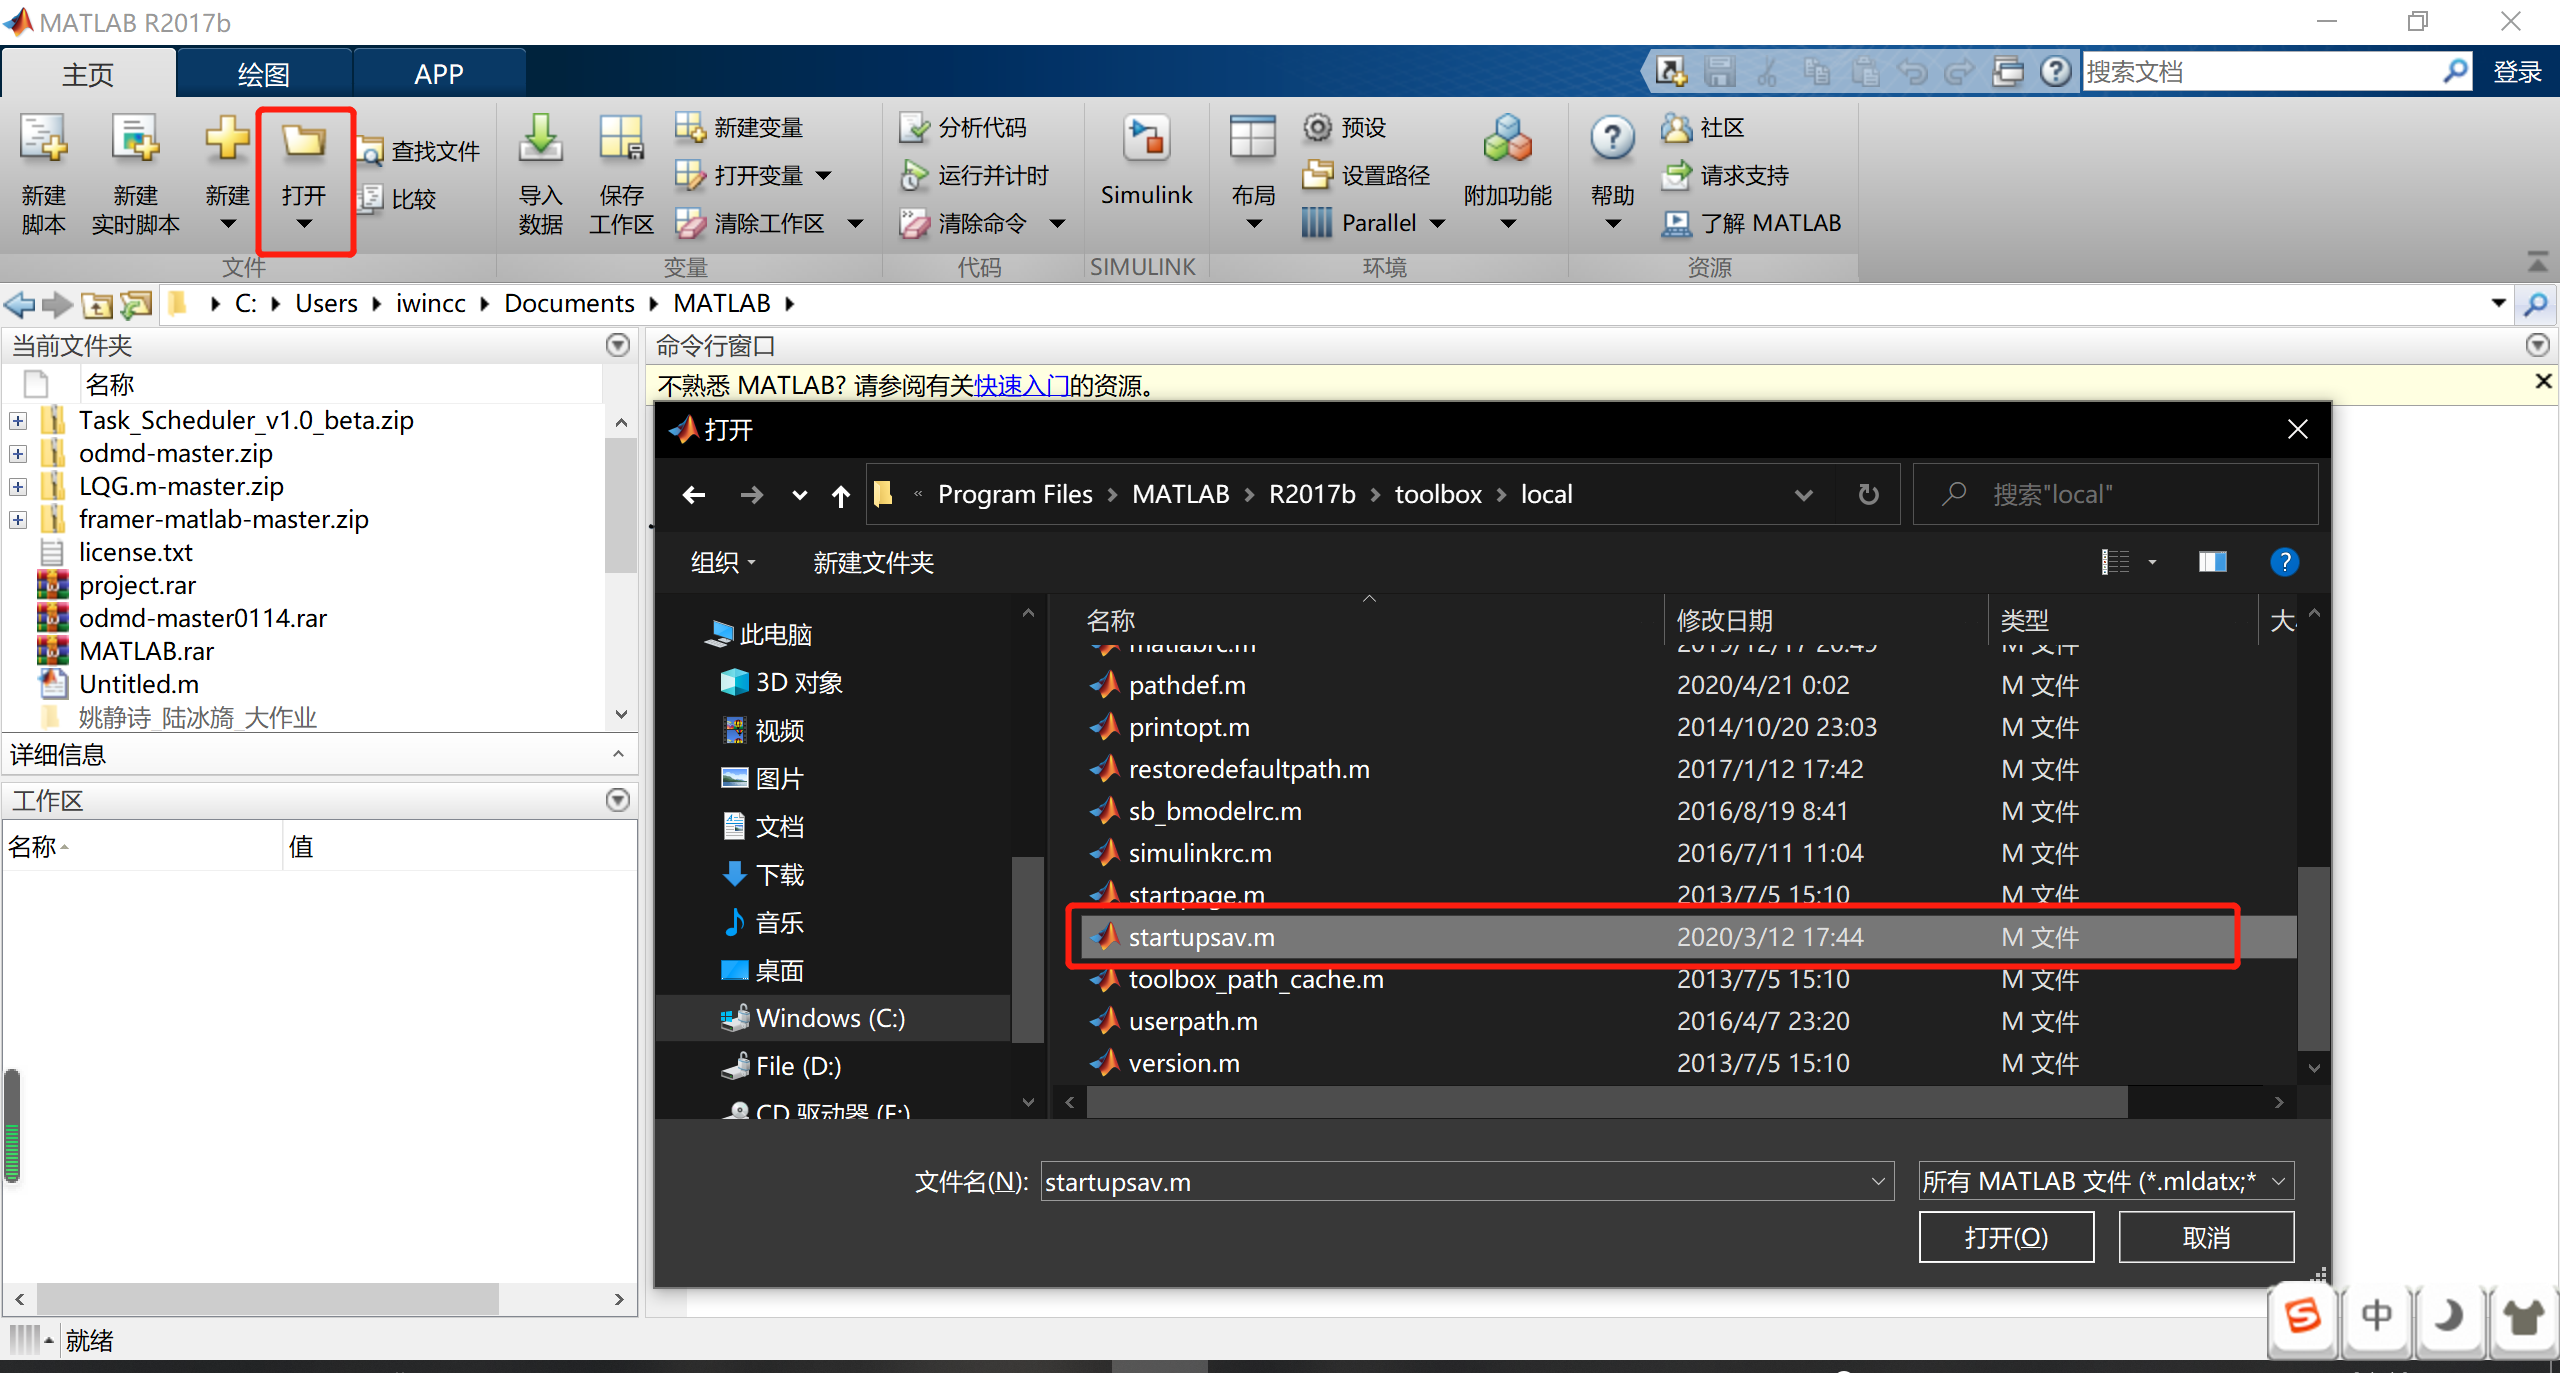Expand the Task_Scheduler_v1.0_beta.zip tree item
This screenshot has height=1373, width=2560.
(17, 420)
